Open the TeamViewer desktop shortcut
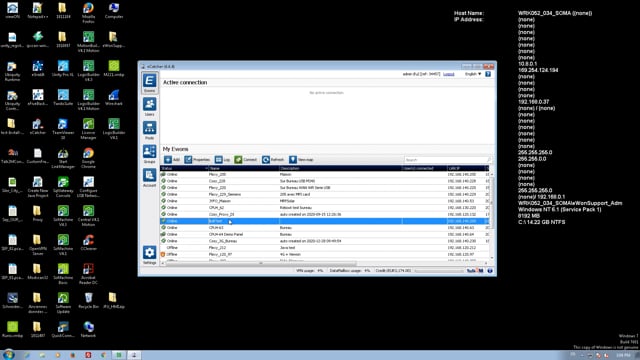This screenshot has width=640, height=360. 63,129
